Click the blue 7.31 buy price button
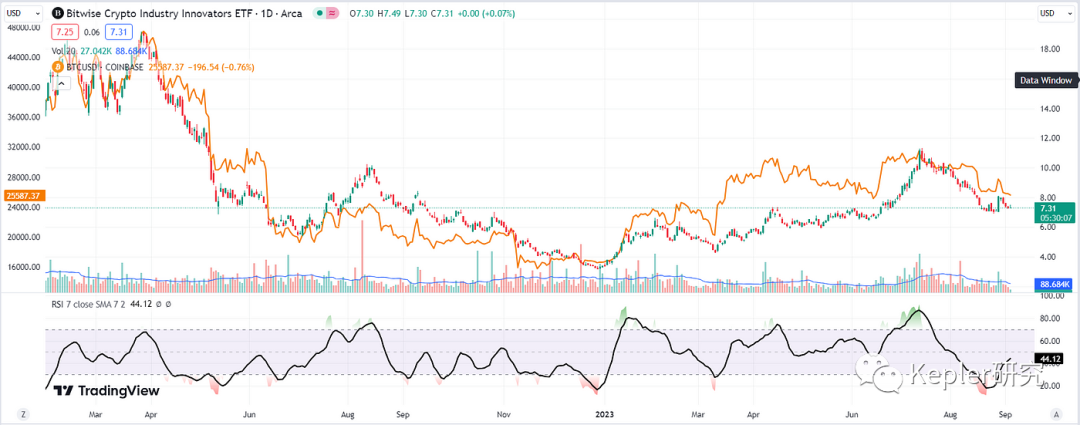The height and width of the screenshot is (425, 1080). pyautogui.click(x=118, y=32)
